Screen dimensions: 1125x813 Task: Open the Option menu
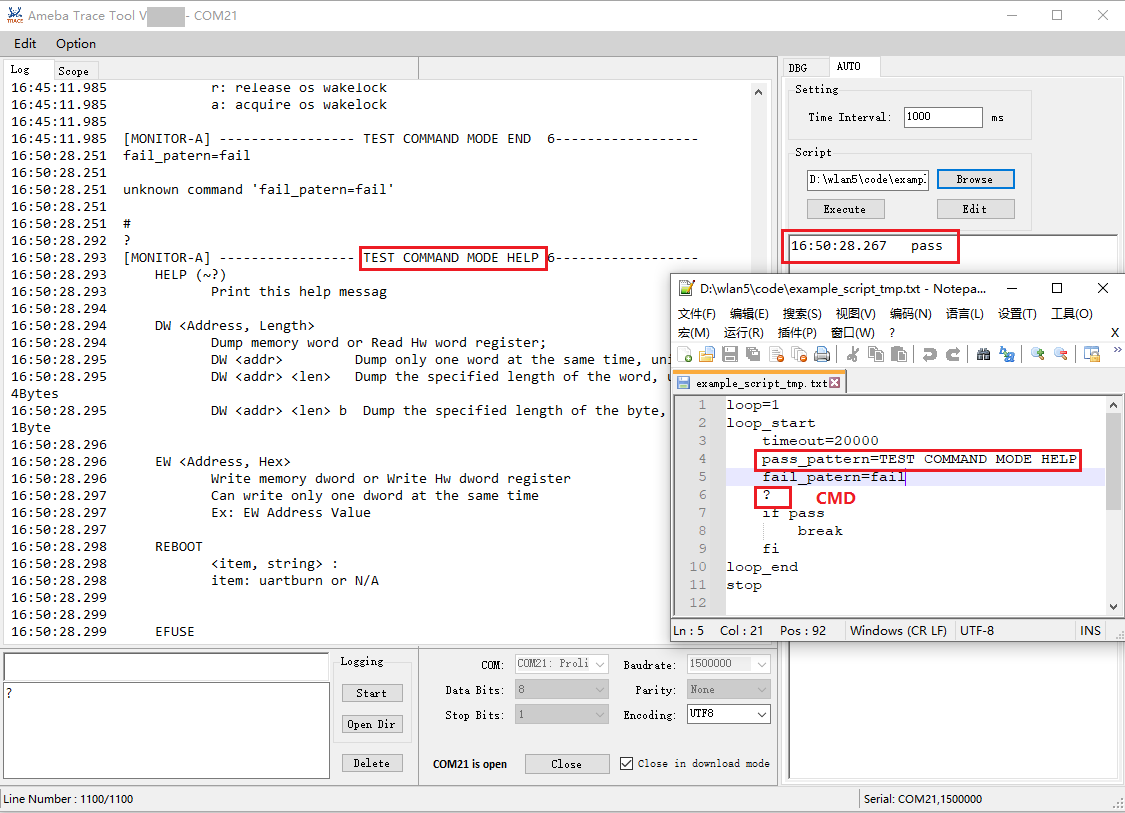(x=76, y=44)
